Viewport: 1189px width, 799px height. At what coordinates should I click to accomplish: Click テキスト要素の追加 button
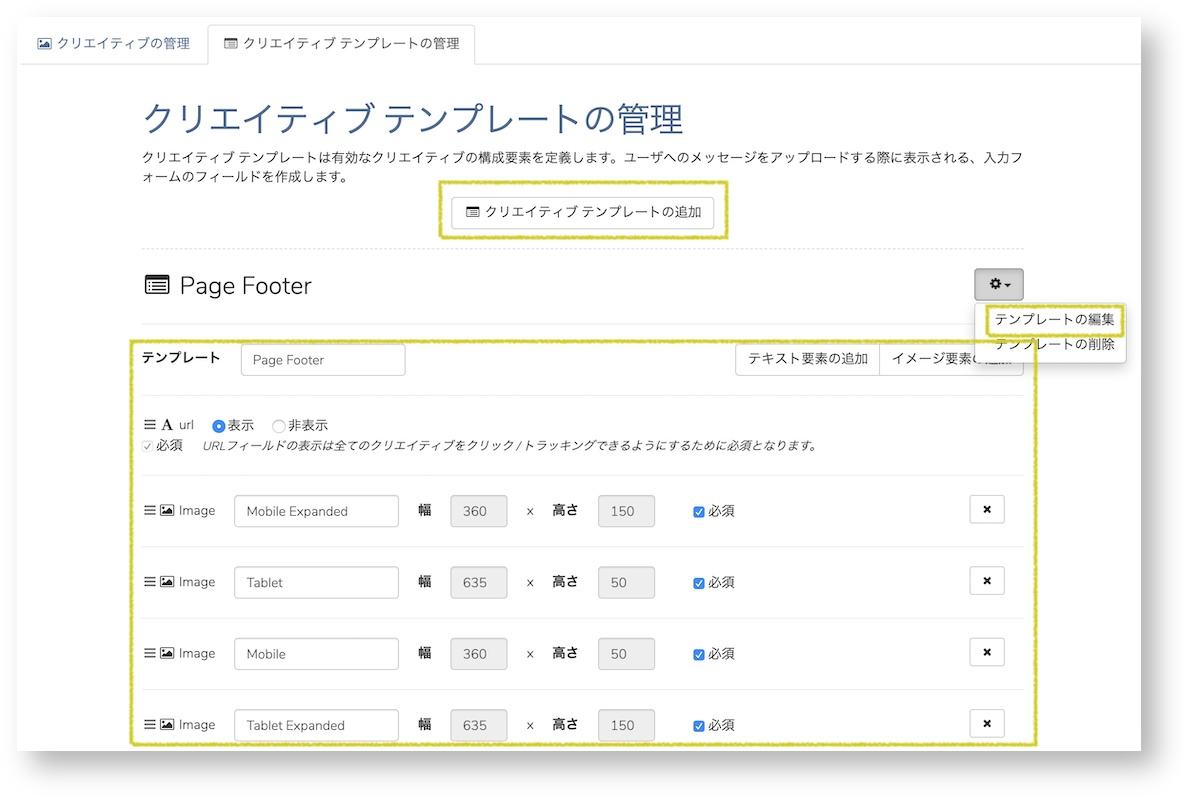[808, 359]
